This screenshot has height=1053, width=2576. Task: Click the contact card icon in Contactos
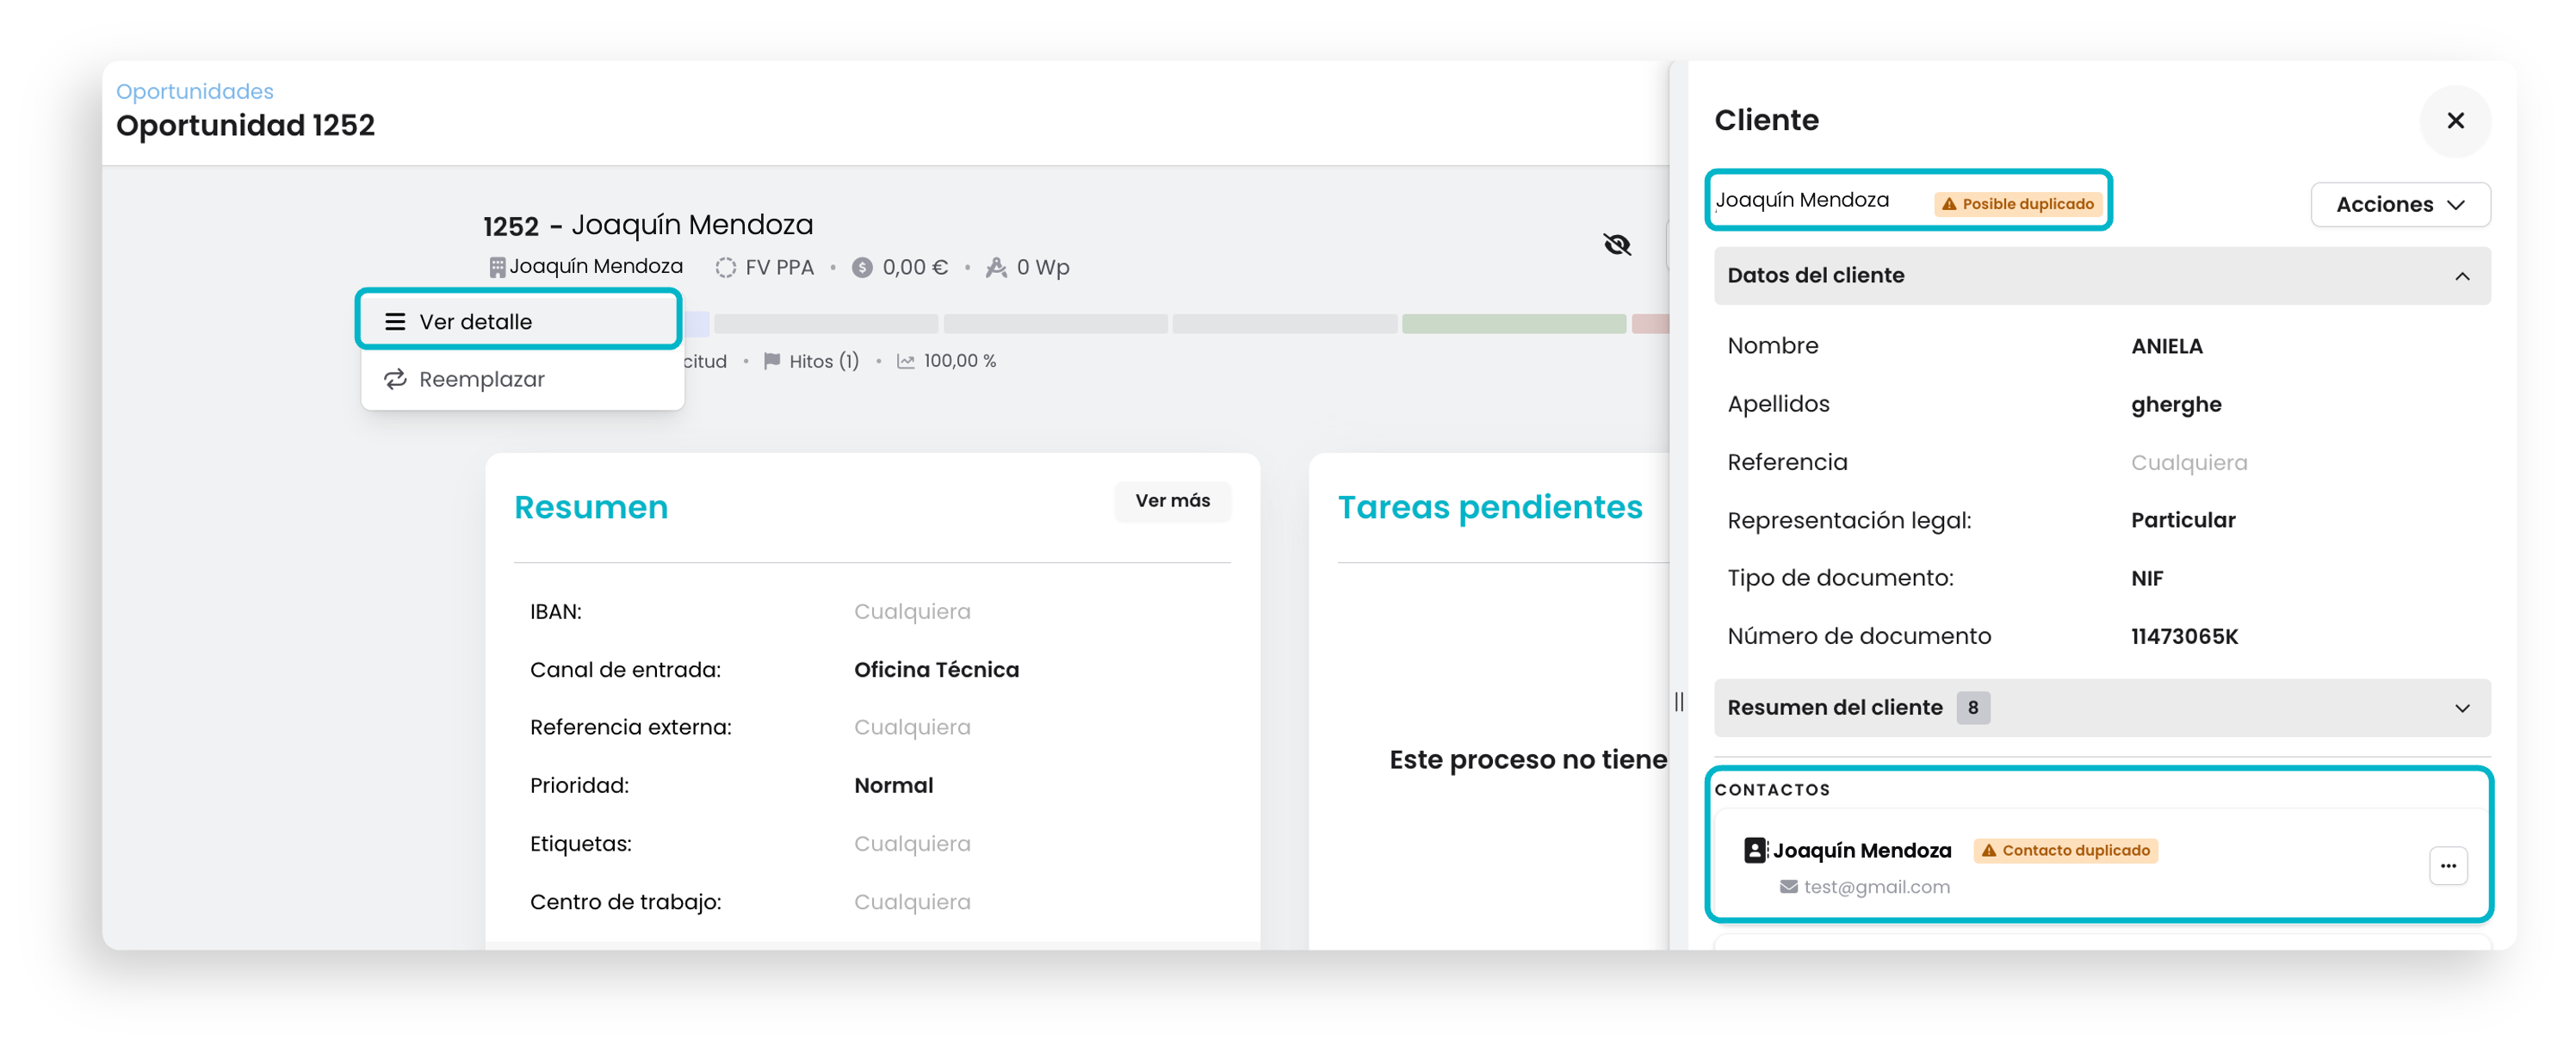(x=1755, y=850)
